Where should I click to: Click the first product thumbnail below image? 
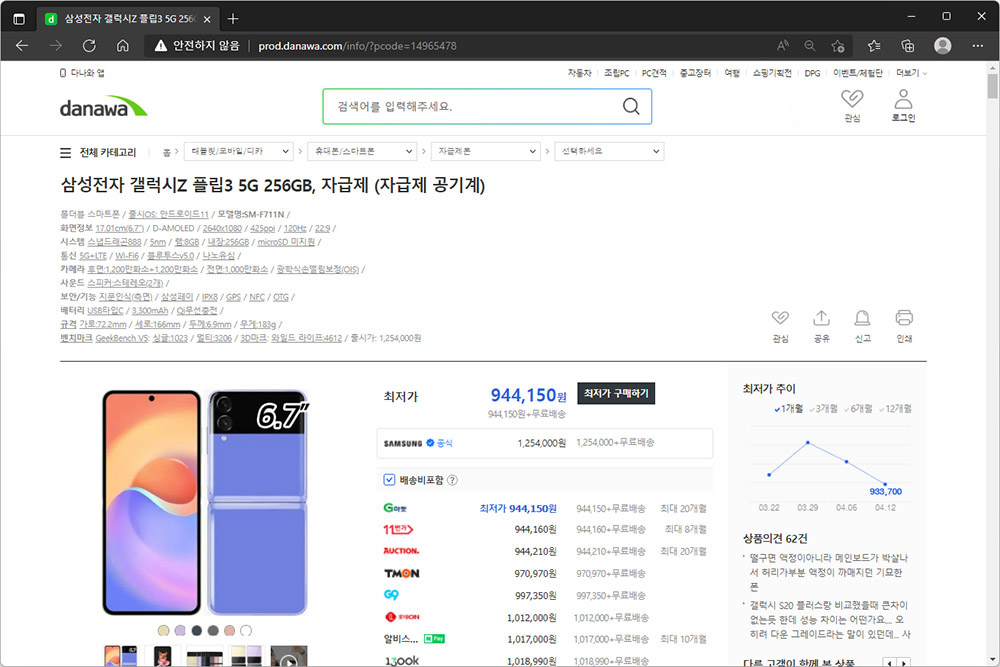(121, 656)
